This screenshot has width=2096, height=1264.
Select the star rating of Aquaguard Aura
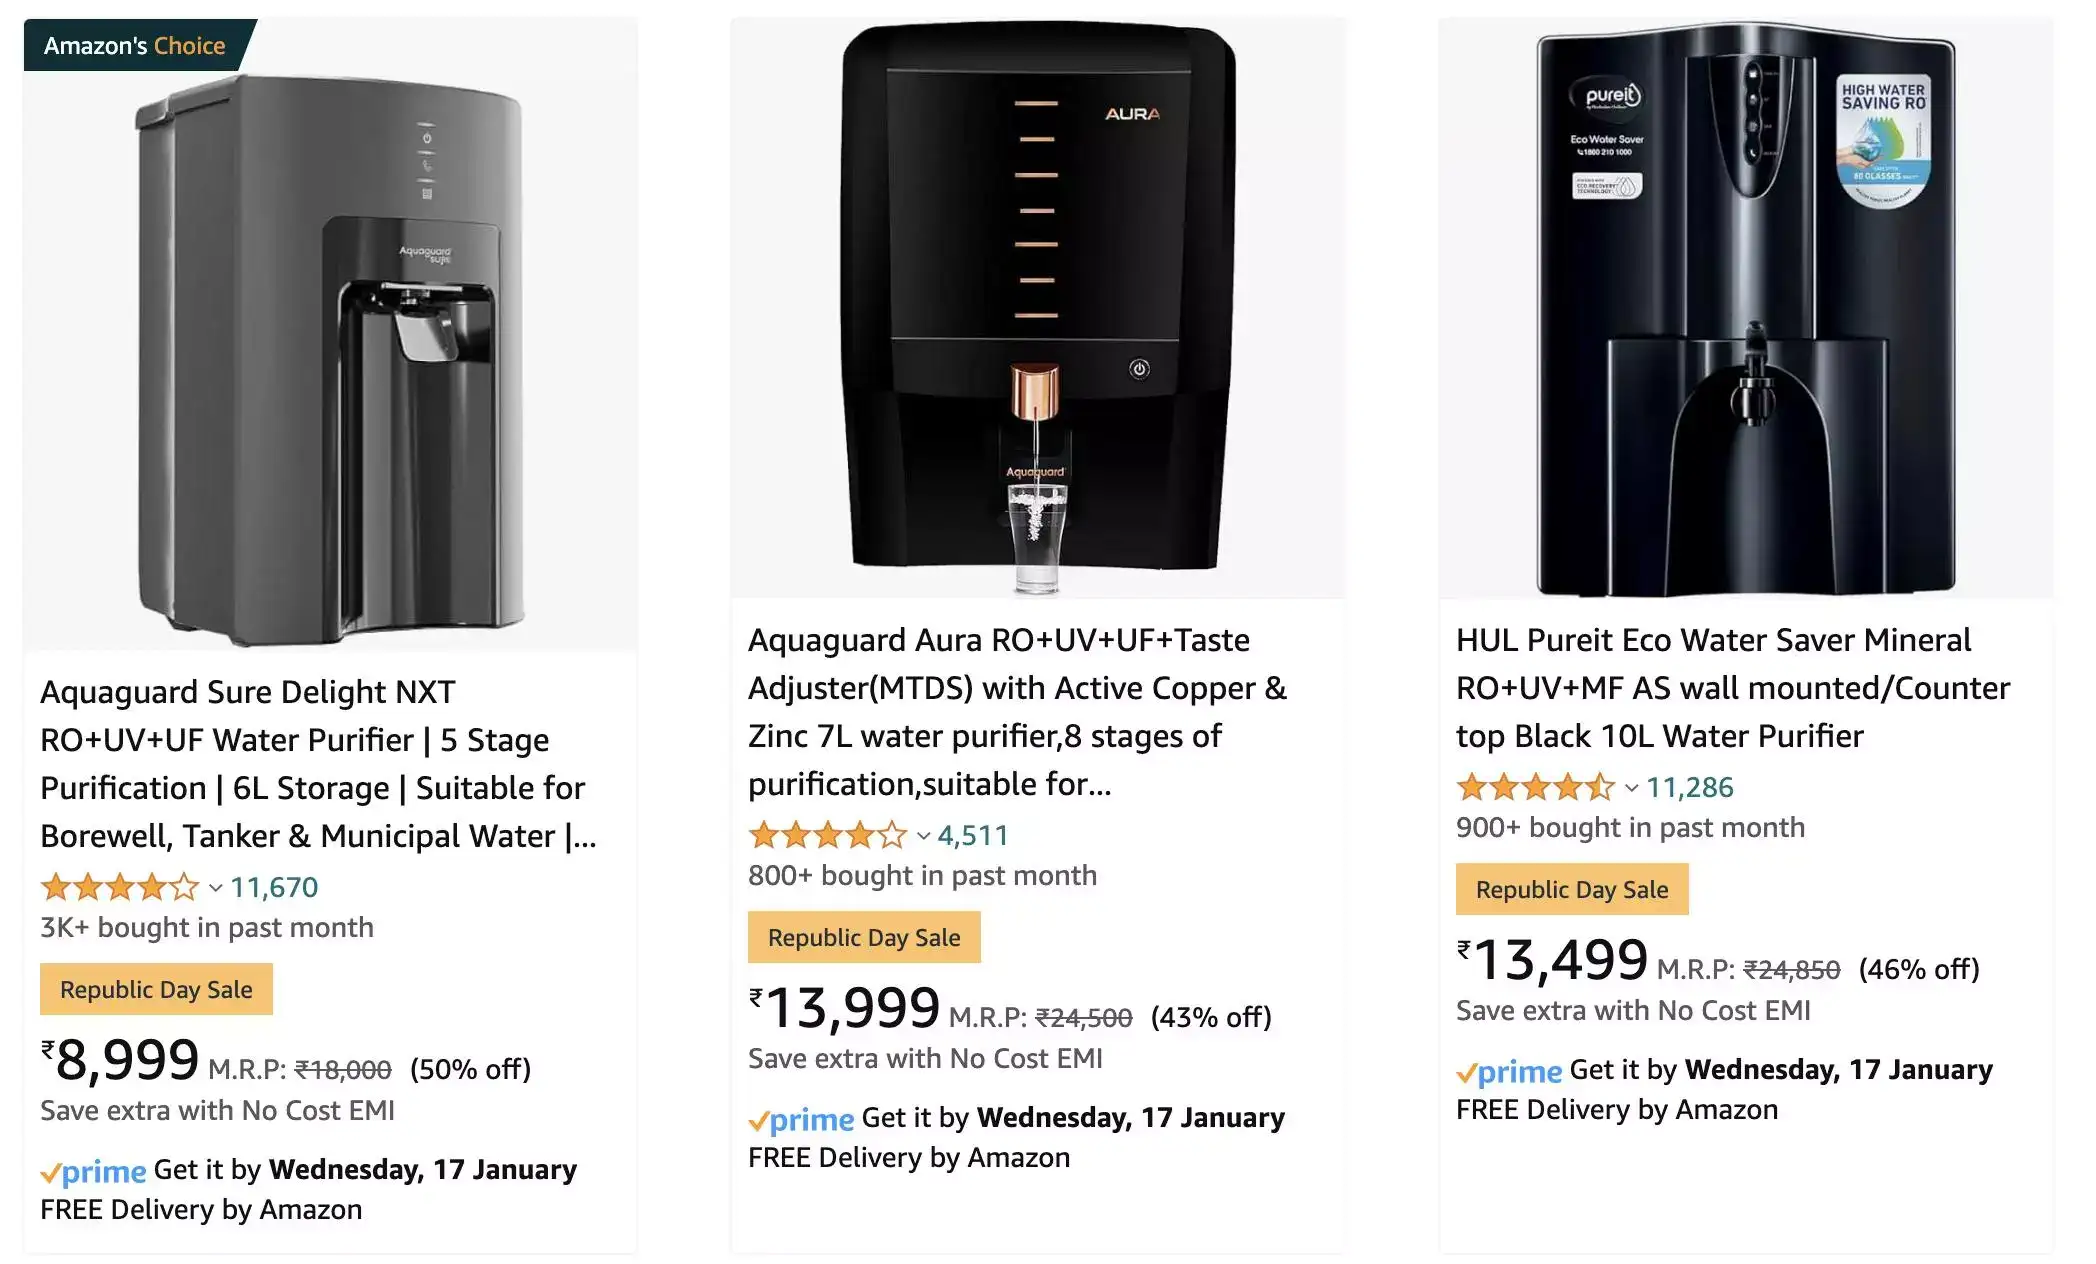tap(828, 835)
